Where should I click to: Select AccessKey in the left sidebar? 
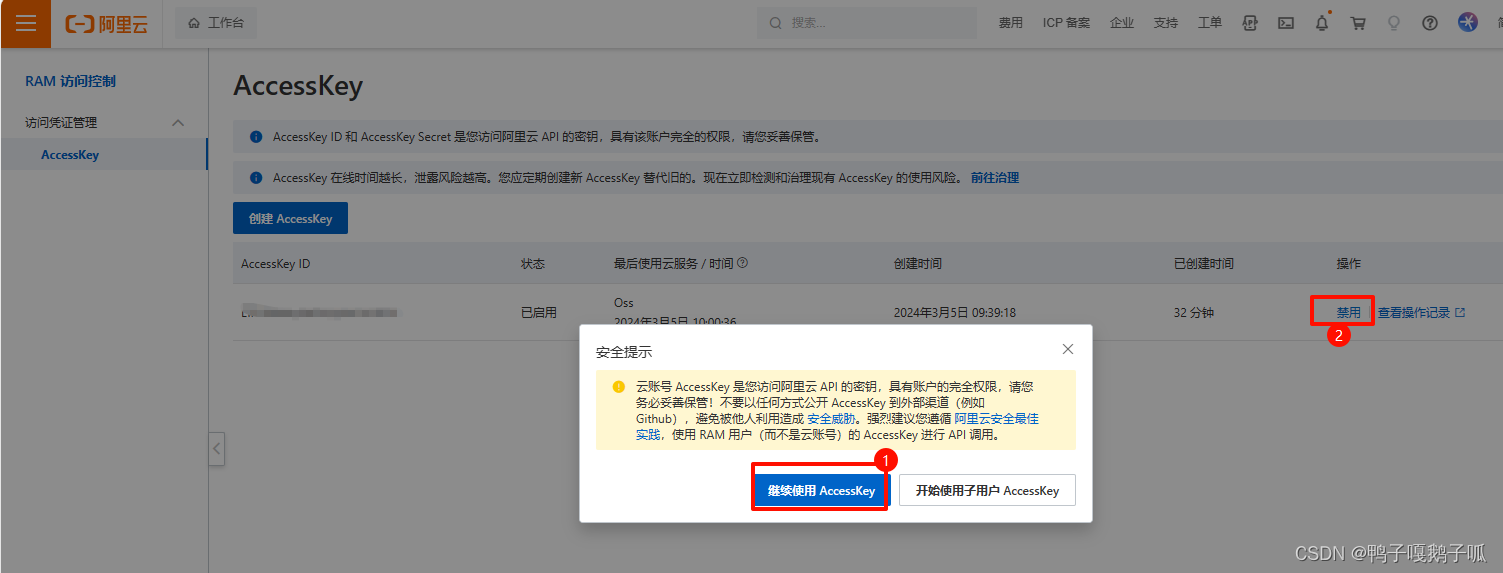pos(104,155)
